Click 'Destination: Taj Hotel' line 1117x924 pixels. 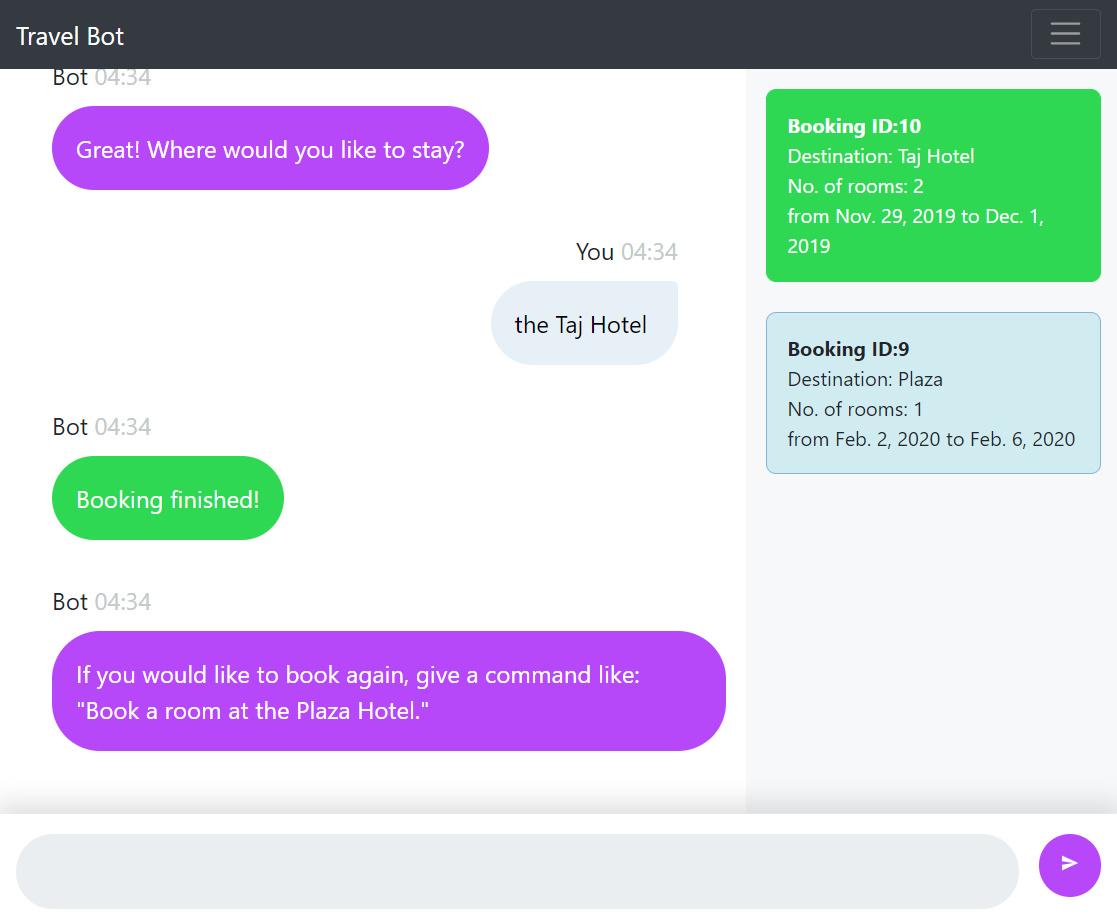[x=880, y=156]
